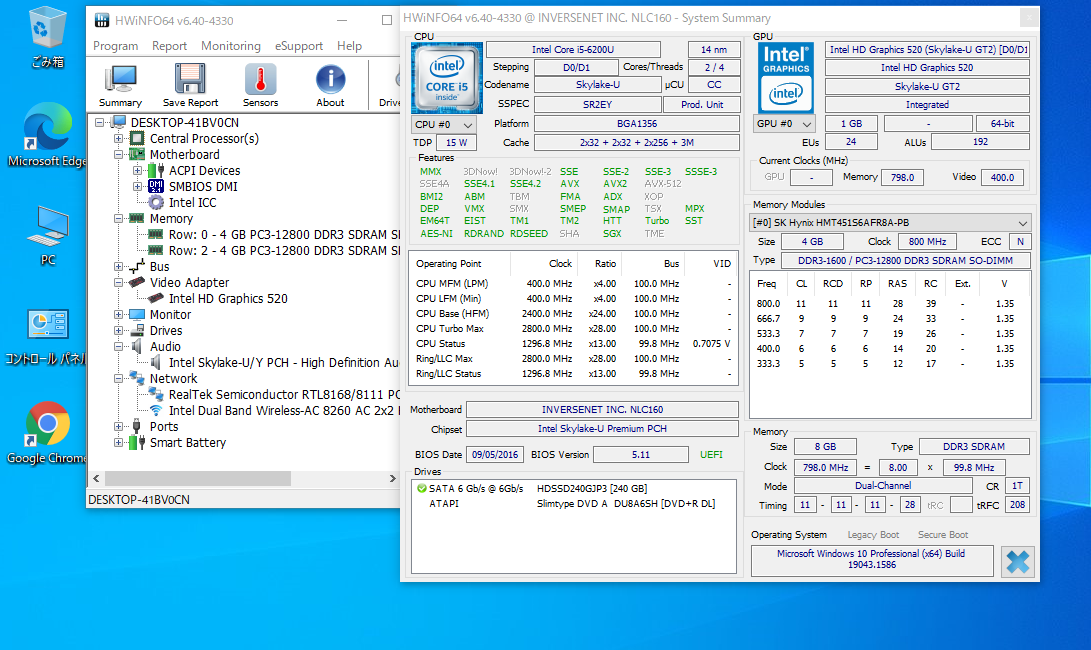The image size is (1091, 650).
Task: Open Sensors thermometer icon
Action: point(260,85)
